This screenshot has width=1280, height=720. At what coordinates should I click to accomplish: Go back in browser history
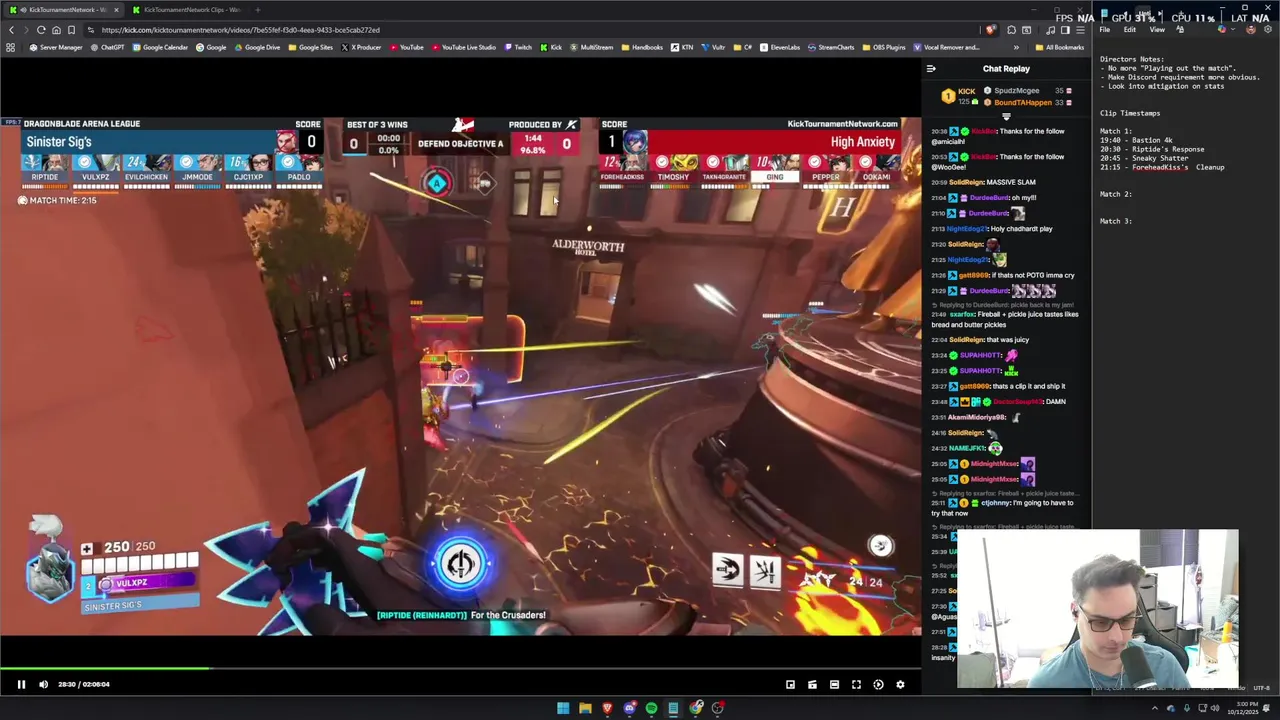[11, 30]
